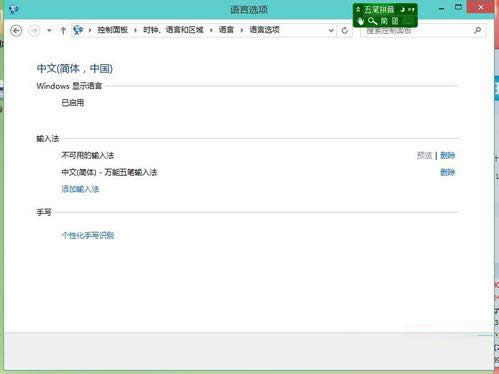Go up one folder level

(x=63, y=31)
